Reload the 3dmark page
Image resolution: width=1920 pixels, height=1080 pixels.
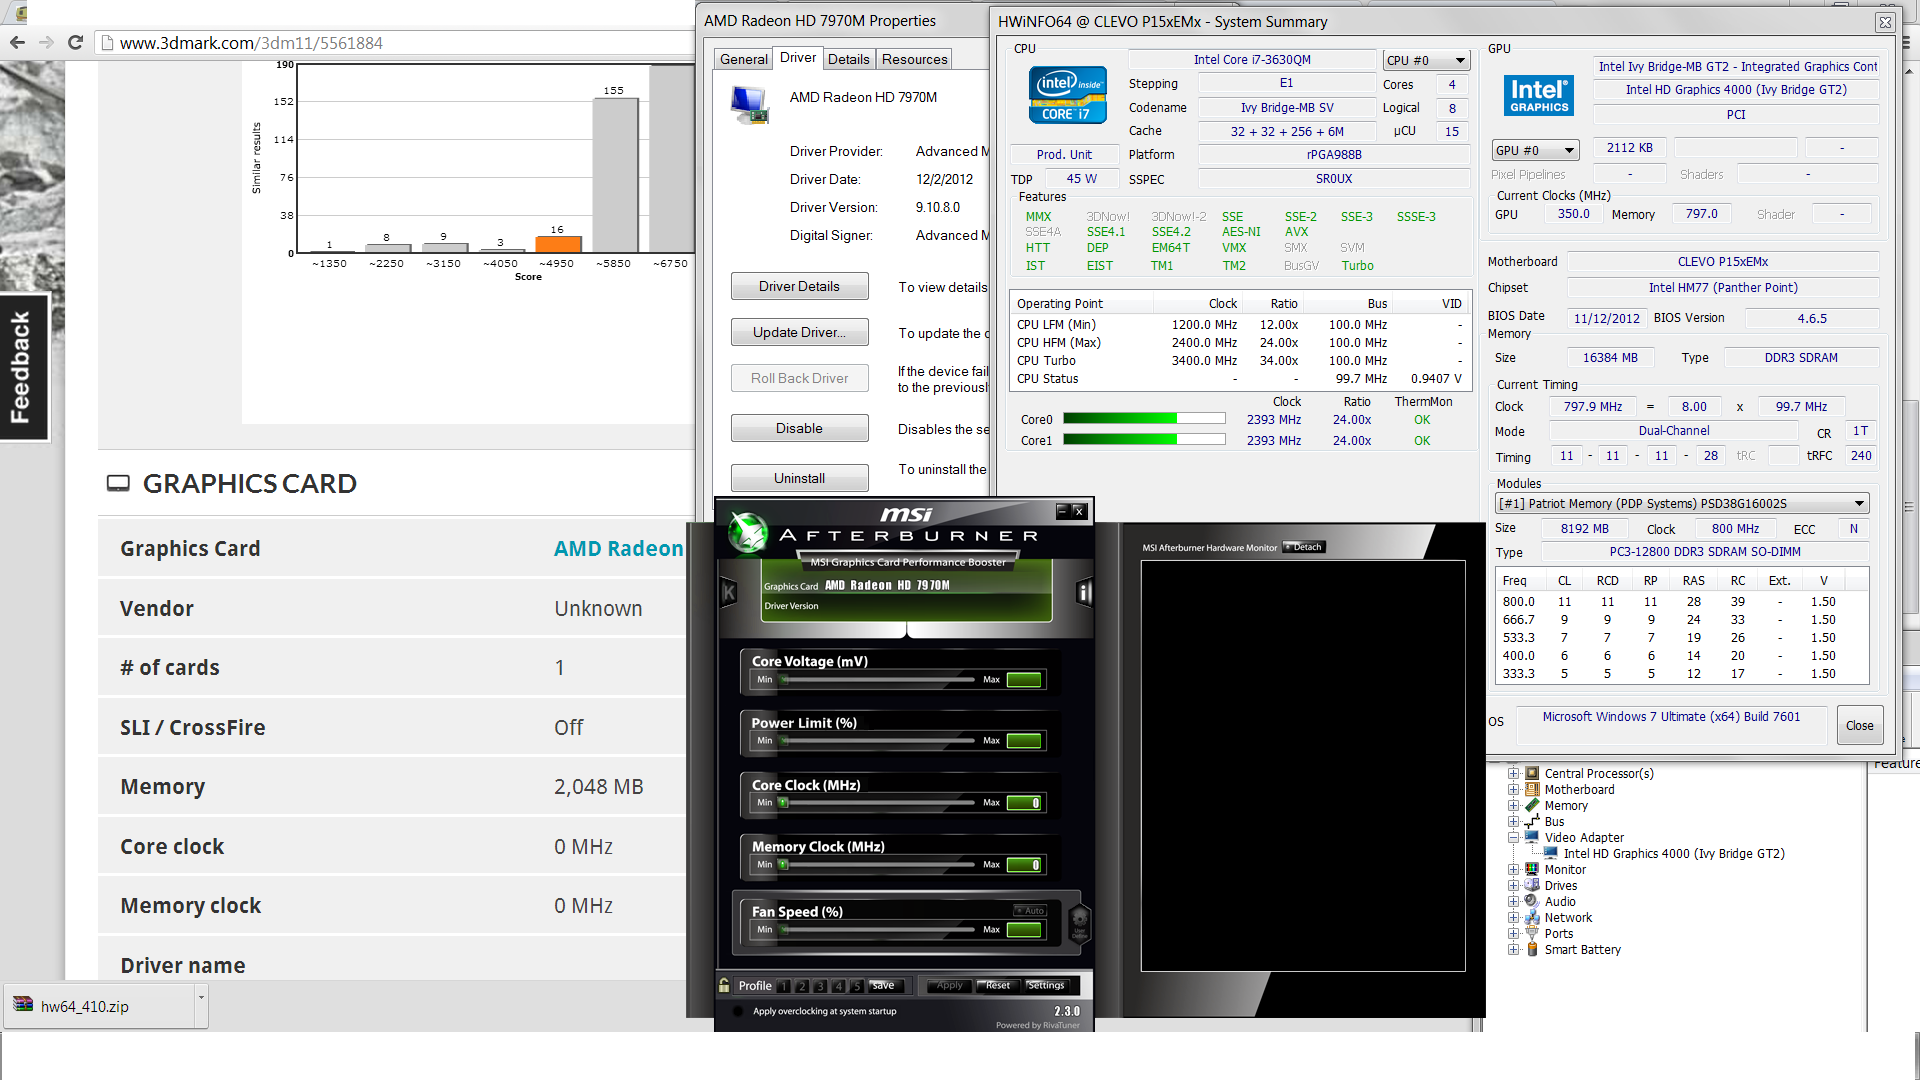click(x=75, y=42)
